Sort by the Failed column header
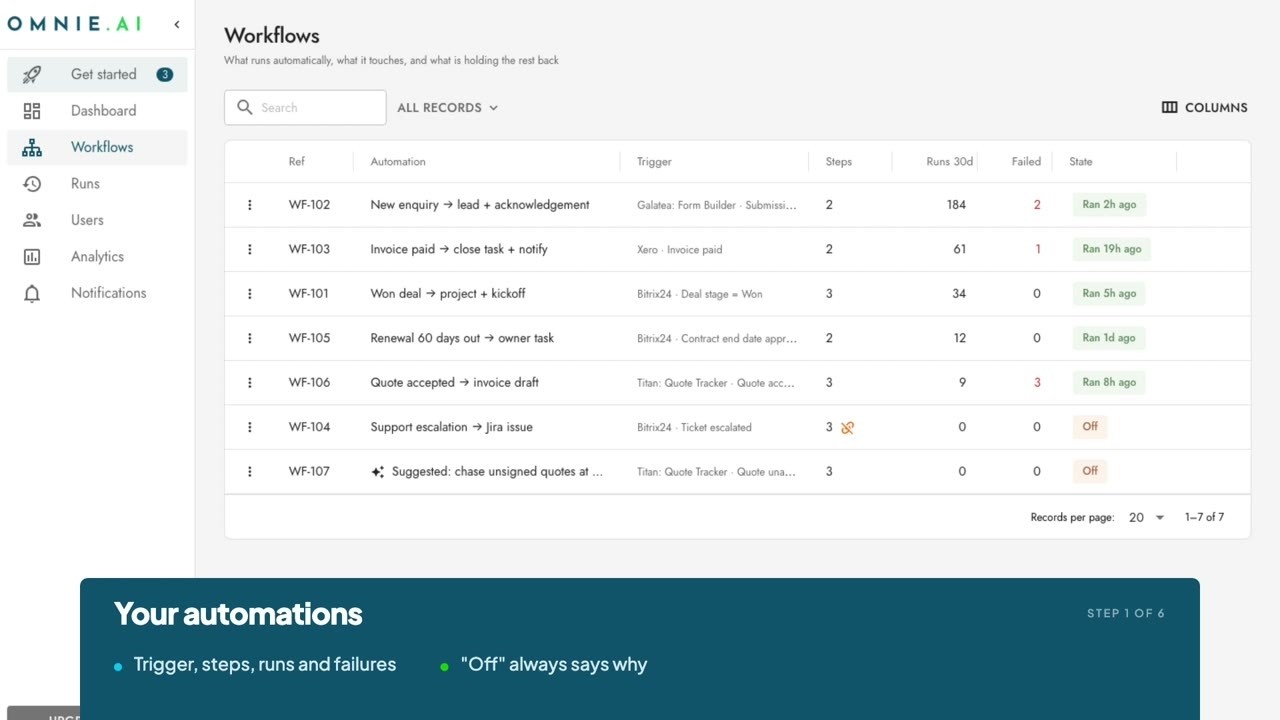The width and height of the screenshot is (1280, 720). tap(1026, 161)
